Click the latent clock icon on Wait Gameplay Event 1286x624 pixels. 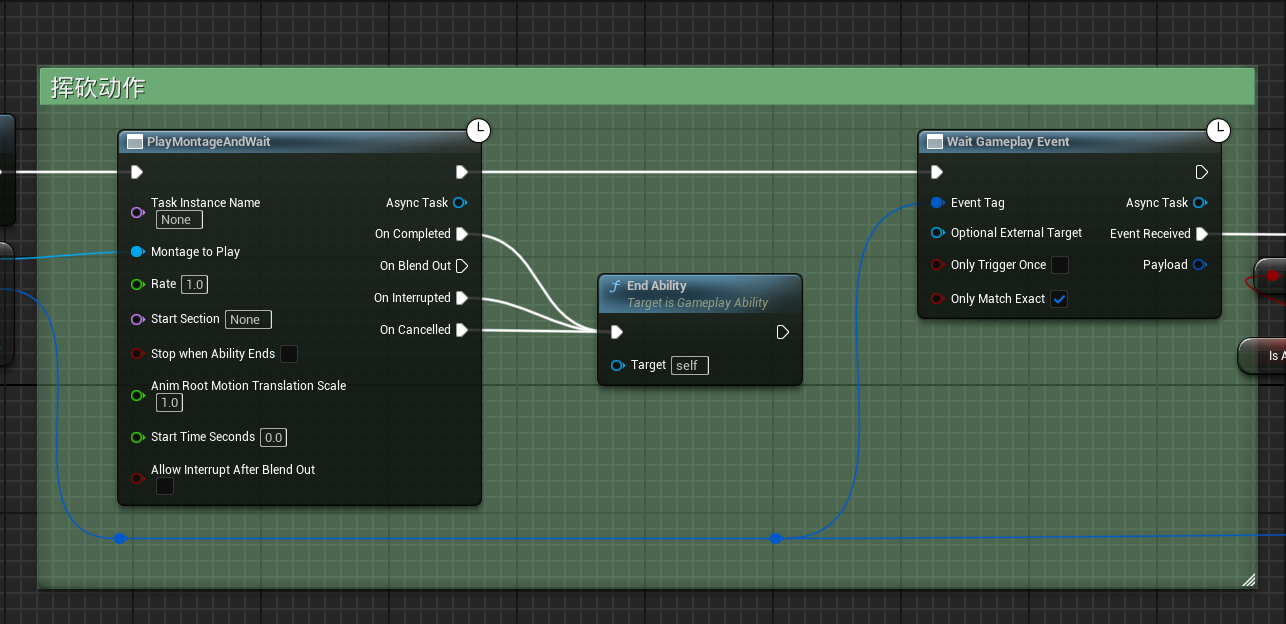point(1219,130)
